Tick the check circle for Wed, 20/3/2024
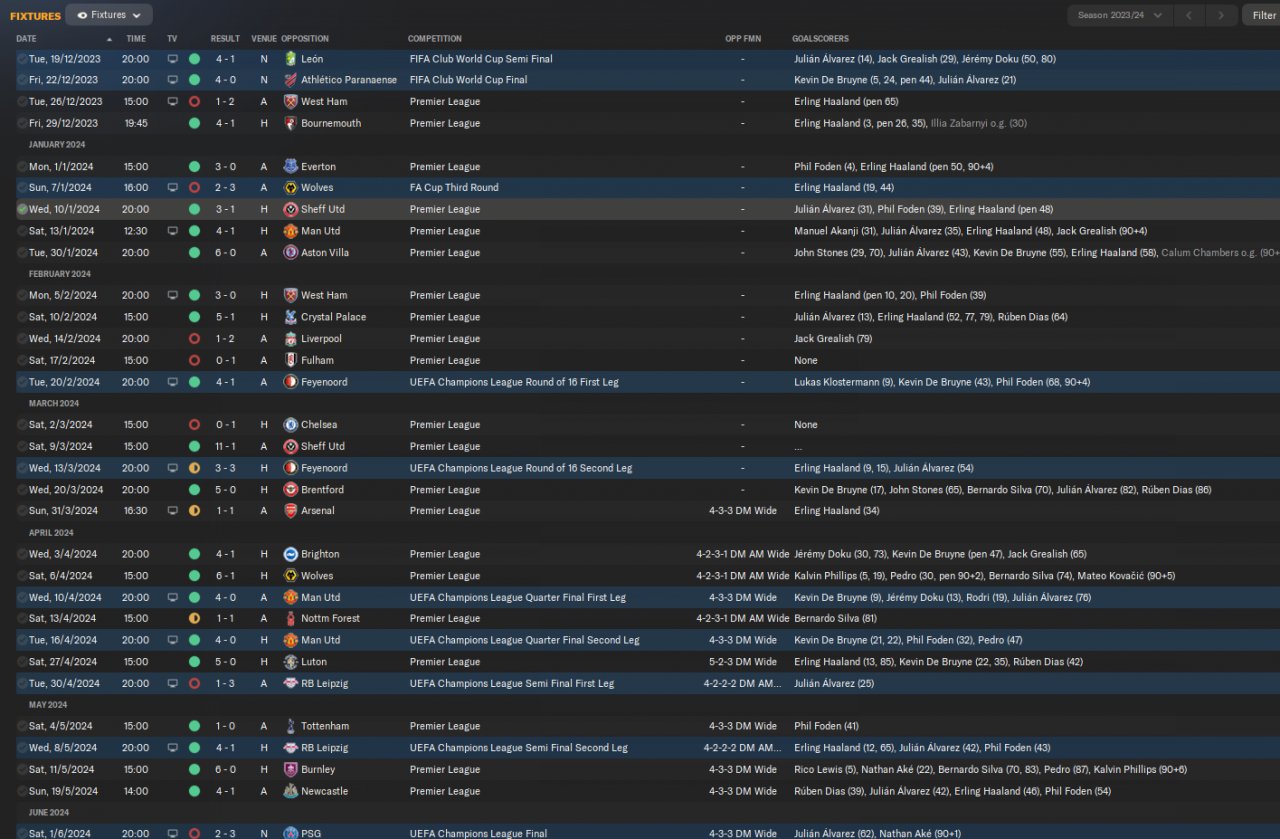1280x839 pixels. click(x=22, y=490)
